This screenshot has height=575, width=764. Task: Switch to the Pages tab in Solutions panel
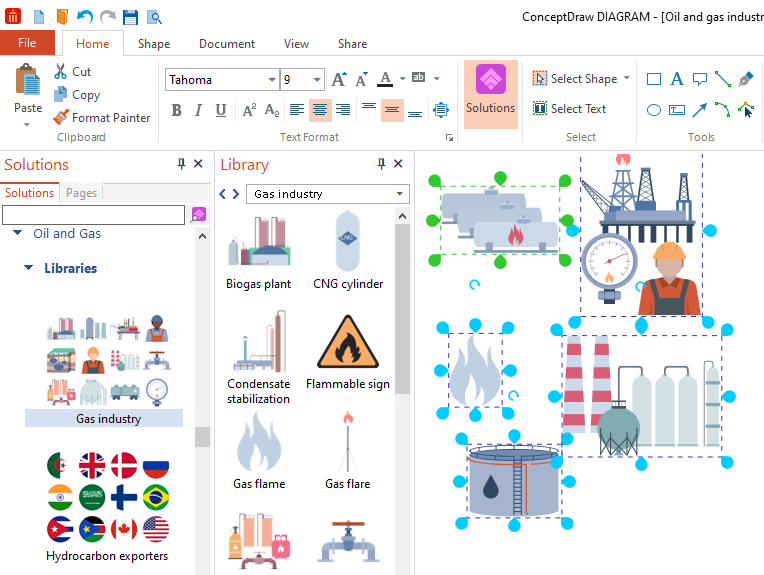click(x=81, y=193)
